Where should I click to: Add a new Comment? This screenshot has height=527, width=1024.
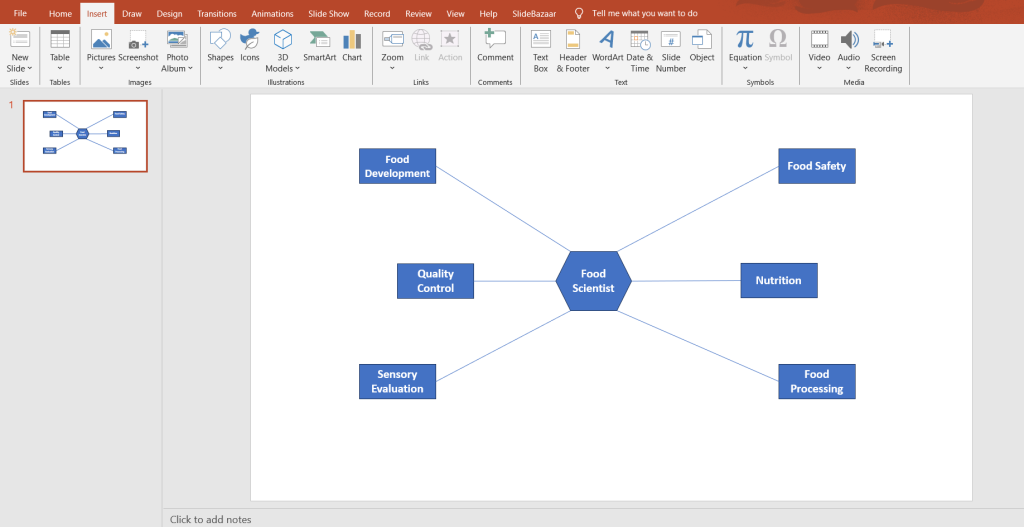tap(495, 40)
